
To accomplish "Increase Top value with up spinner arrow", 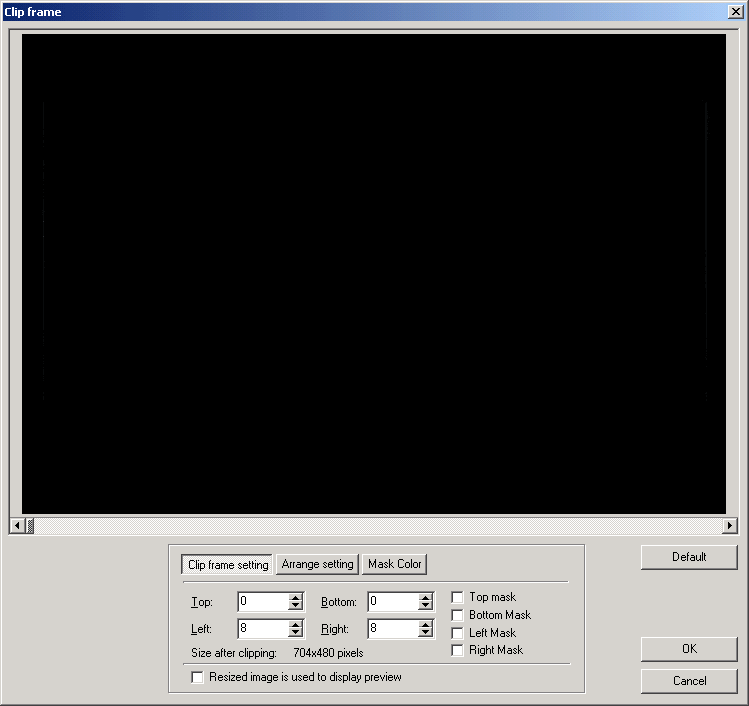I will (x=296, y=598).
